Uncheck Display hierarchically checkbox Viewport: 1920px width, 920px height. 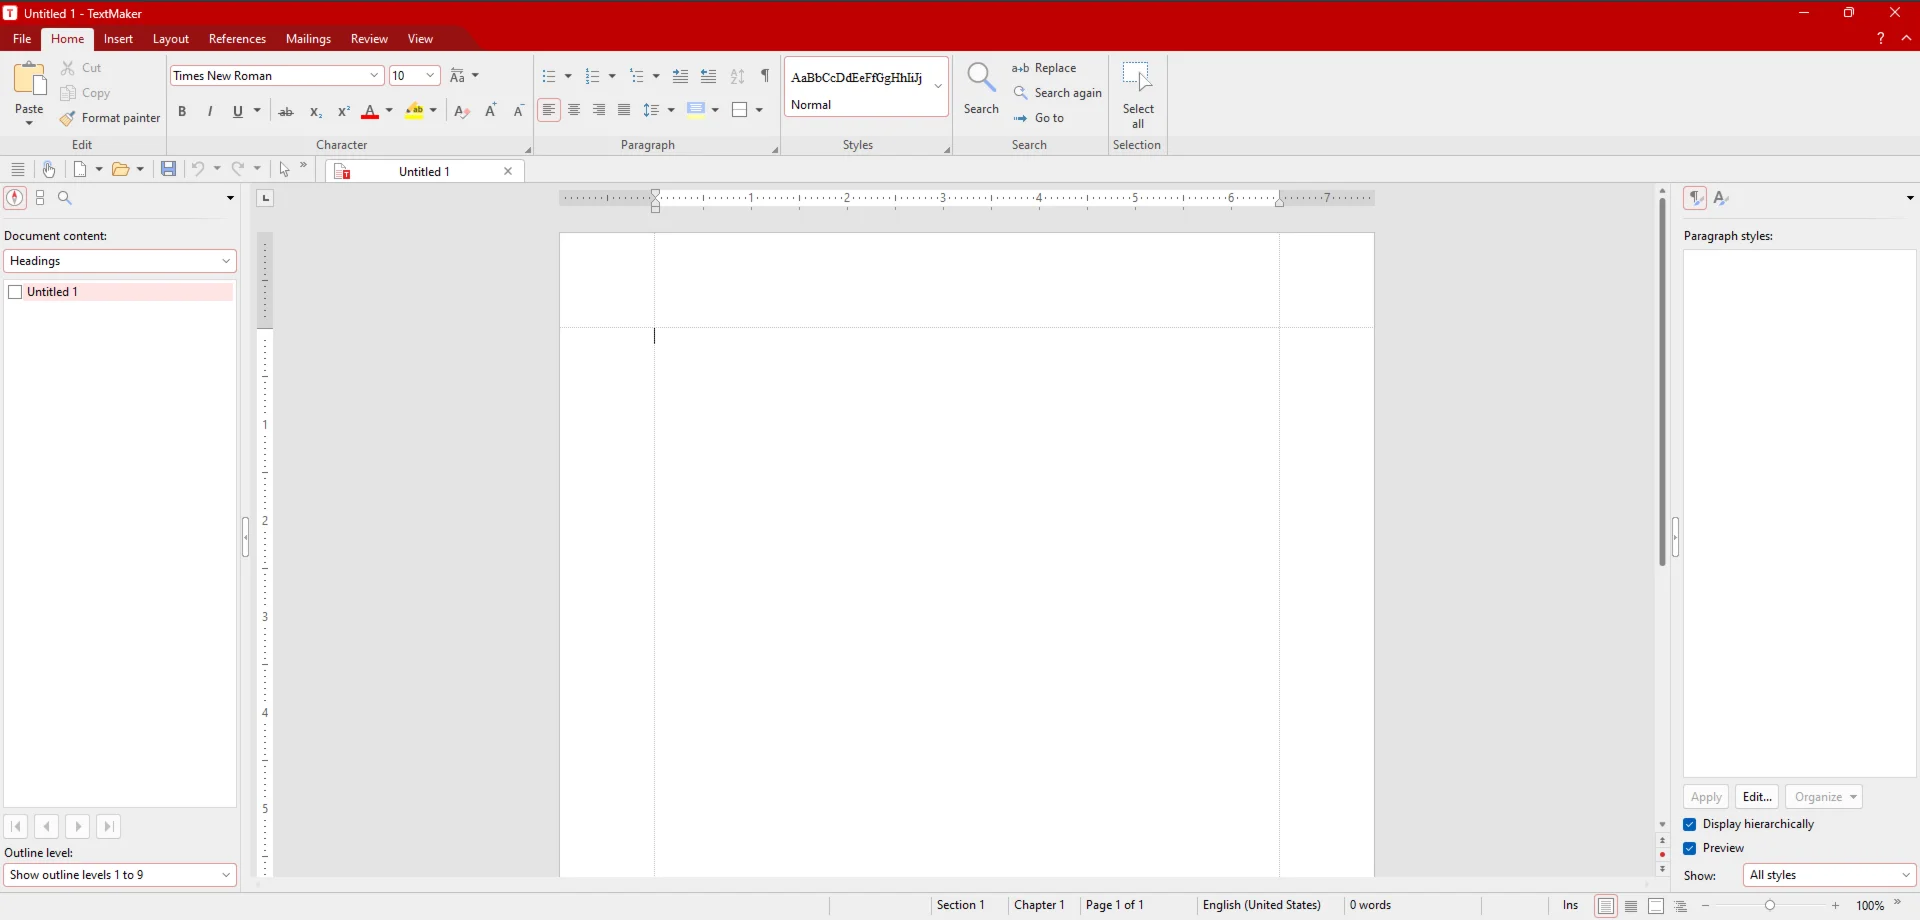tap(1690, 824)
